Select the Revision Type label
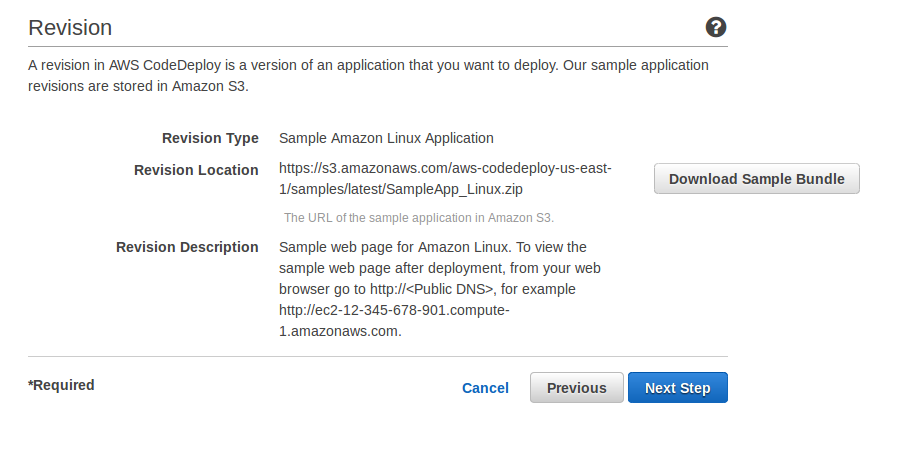 [210, 138]
